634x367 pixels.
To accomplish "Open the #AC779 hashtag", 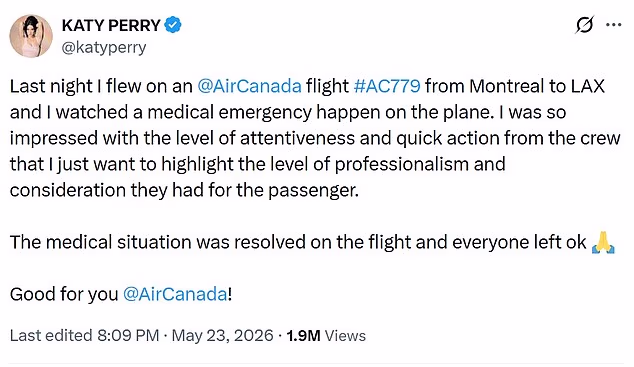I will pyautogui.click(x=387, y=86).
